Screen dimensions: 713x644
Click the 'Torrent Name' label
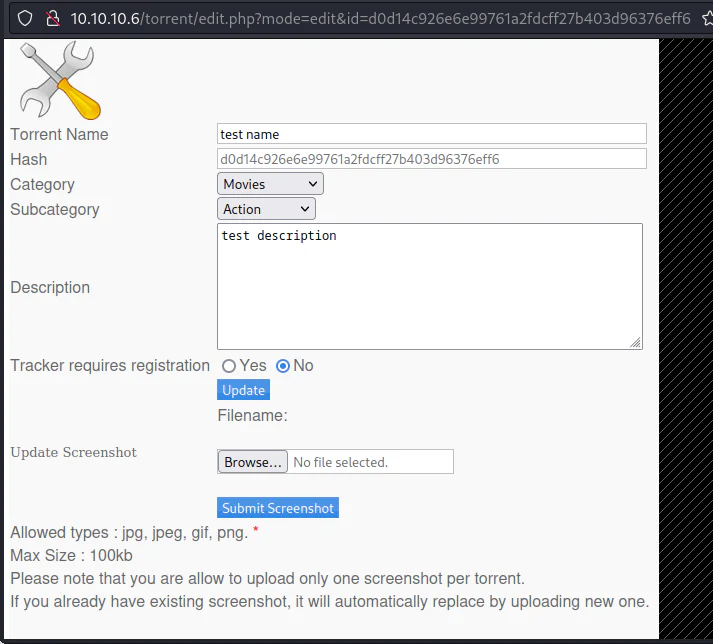59,134
